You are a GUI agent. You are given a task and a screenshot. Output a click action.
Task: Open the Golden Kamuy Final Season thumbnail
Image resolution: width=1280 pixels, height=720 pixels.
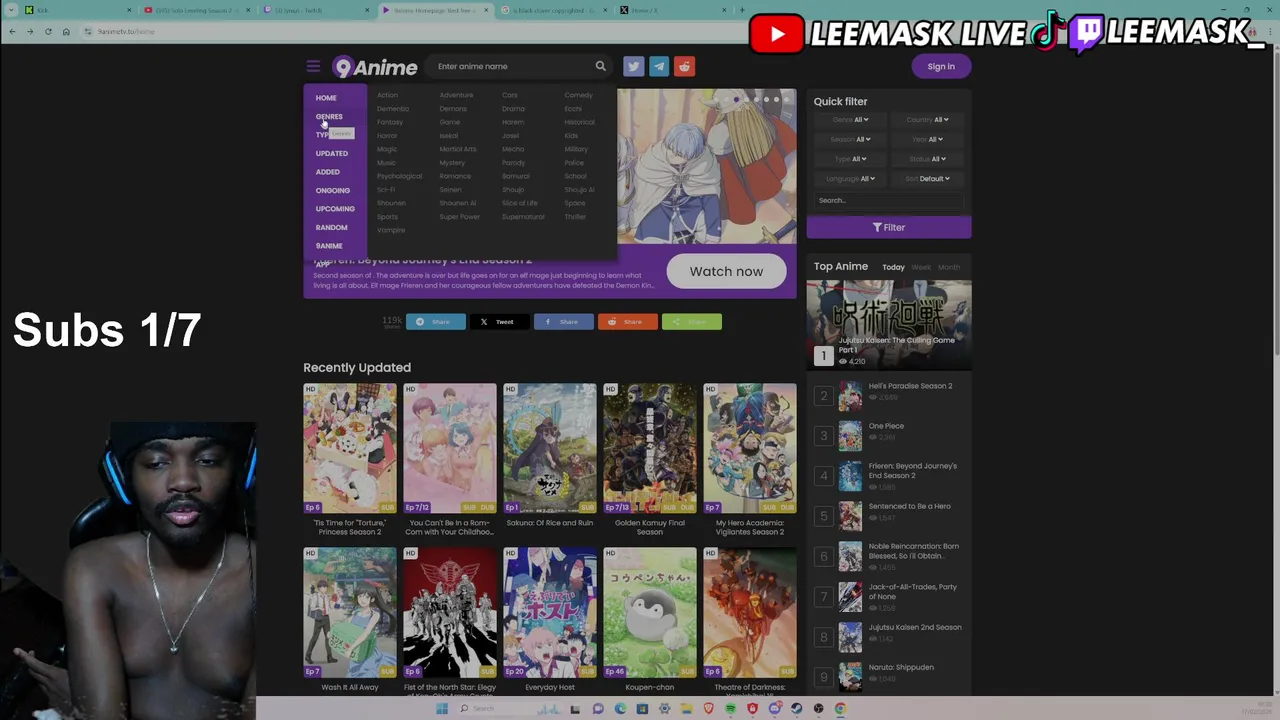[650, 448]
